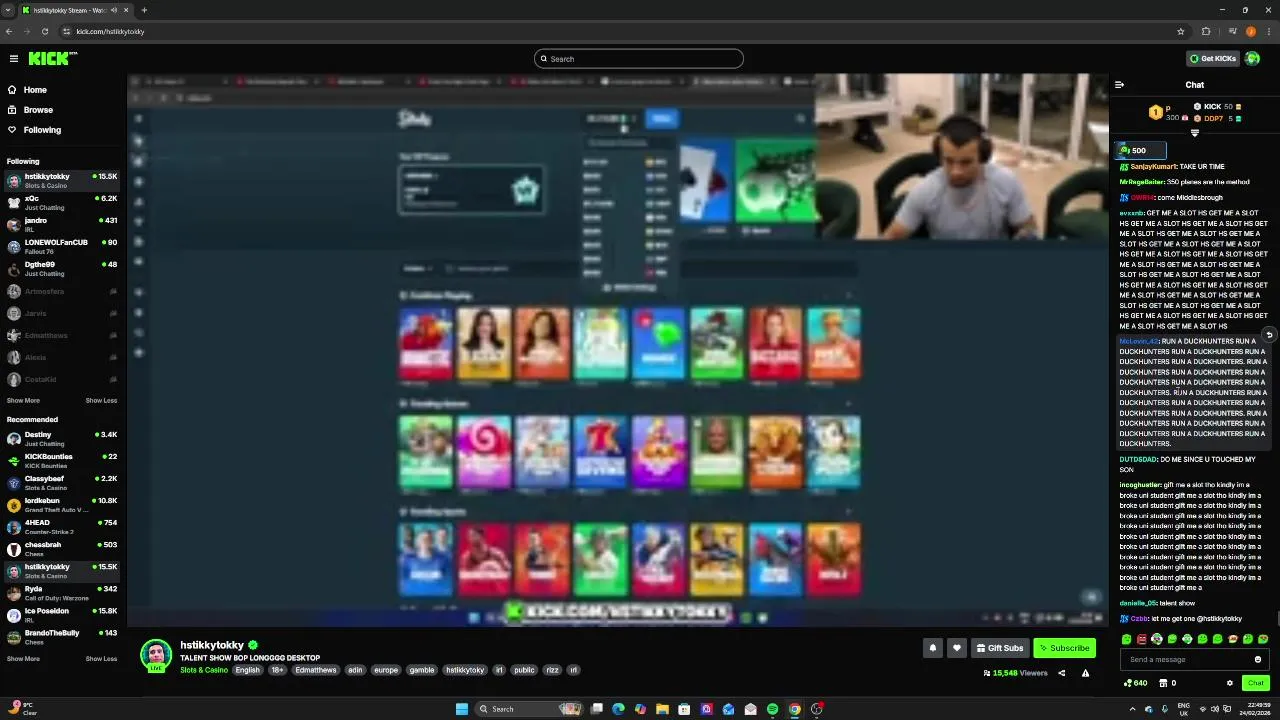Collapse Following list with Show Less
Viewport: 1280px width, 720px height.
point(101,401)
